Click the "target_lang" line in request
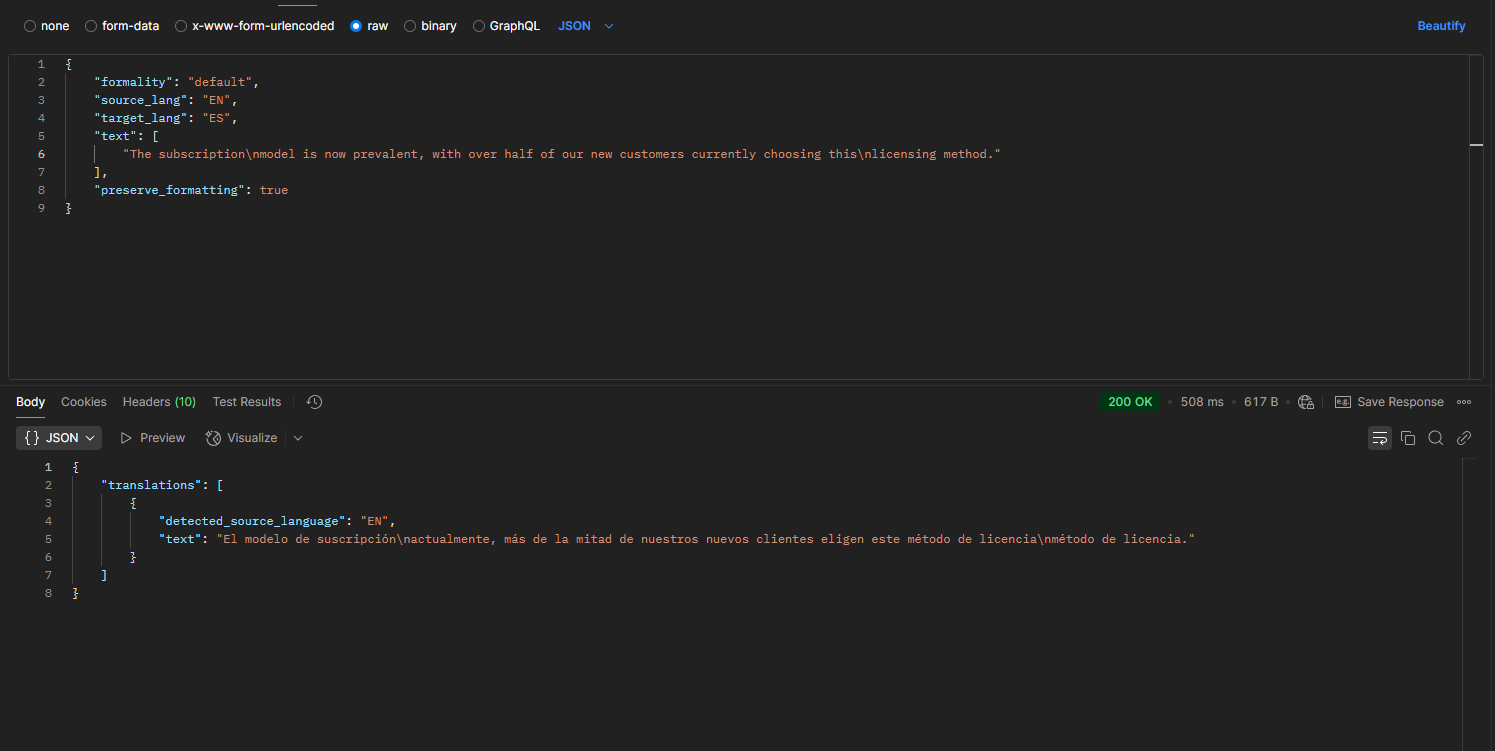This screenshot has width=1495, height=751. 166,118
